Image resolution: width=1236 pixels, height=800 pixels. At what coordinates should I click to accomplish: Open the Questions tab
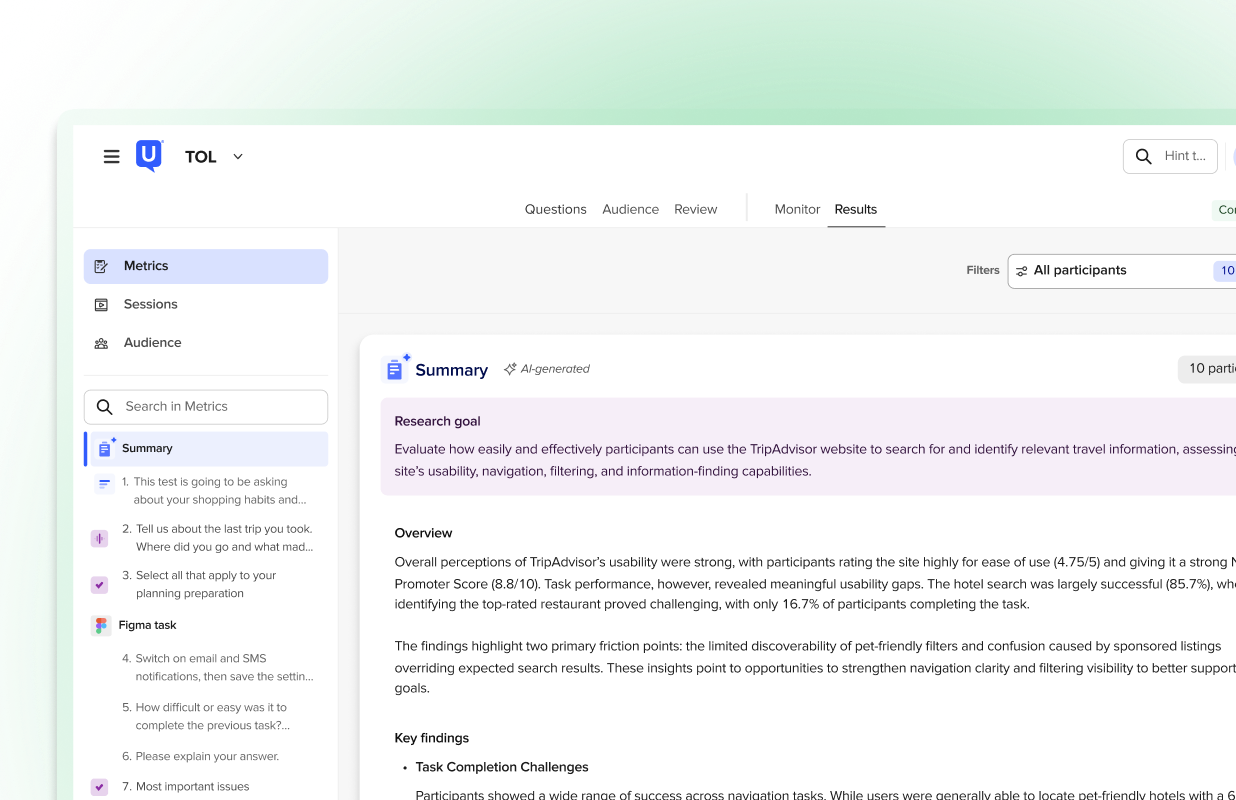tap(555, 210)
